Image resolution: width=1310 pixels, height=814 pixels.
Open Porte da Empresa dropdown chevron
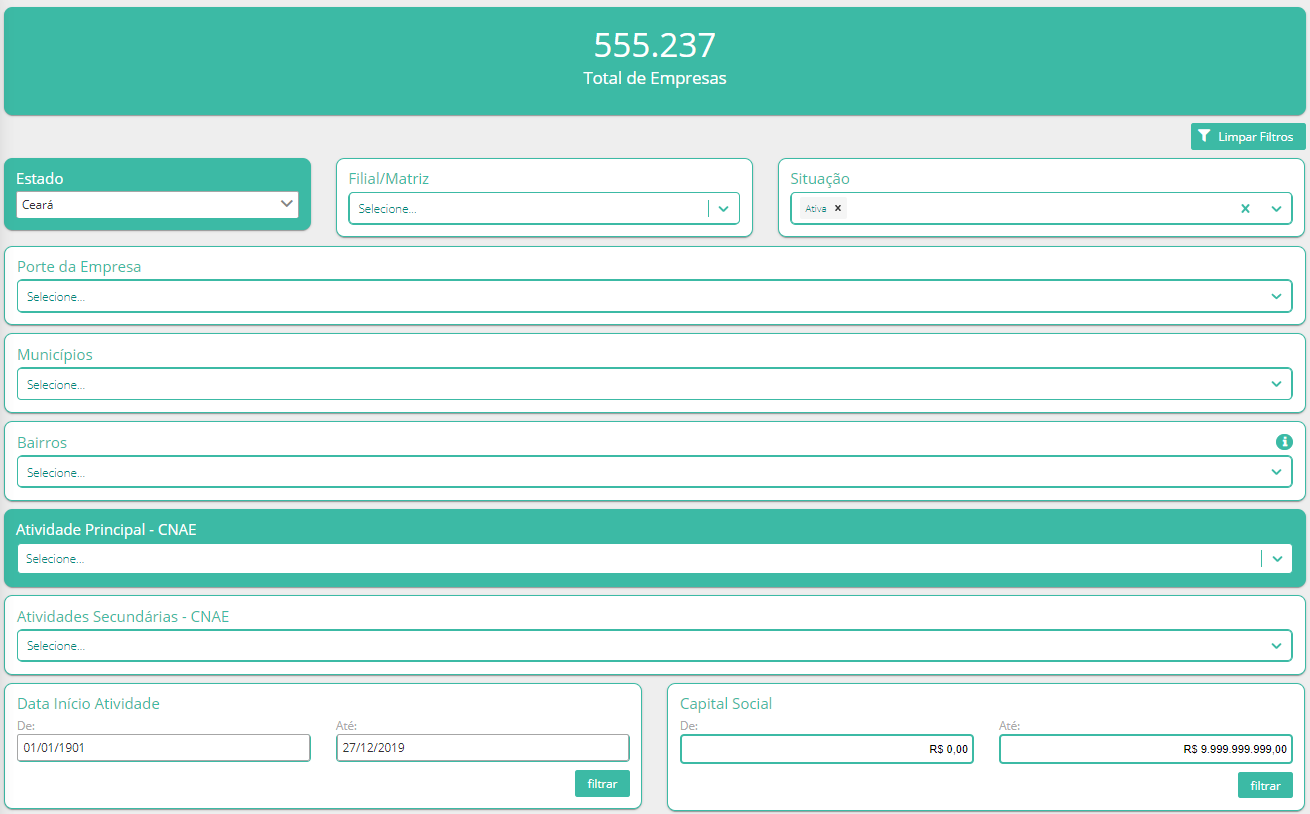tap(1276, 296)
